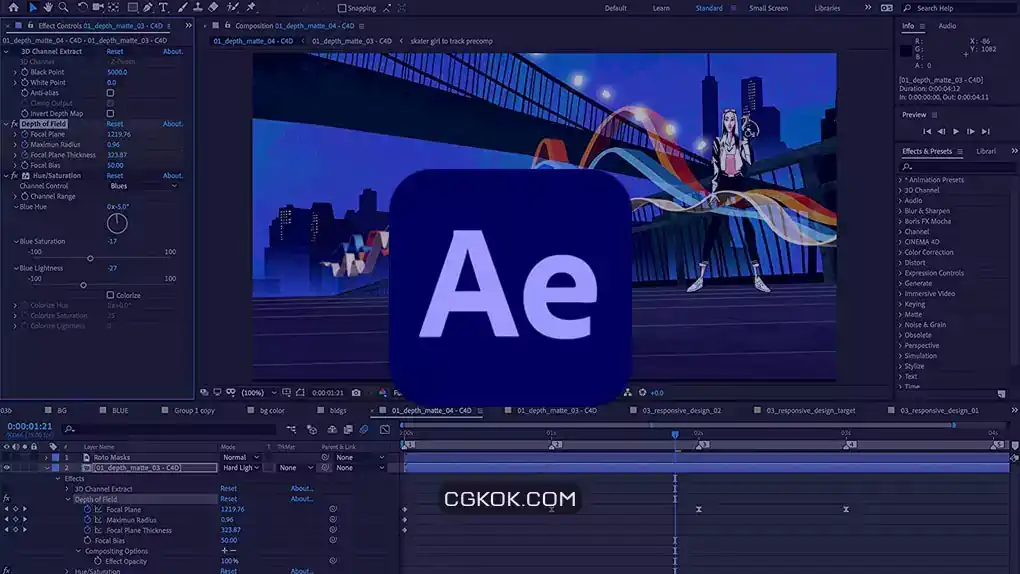Select the Type tool
This screenshot has width=1020, height=574.
click(163, 7)
